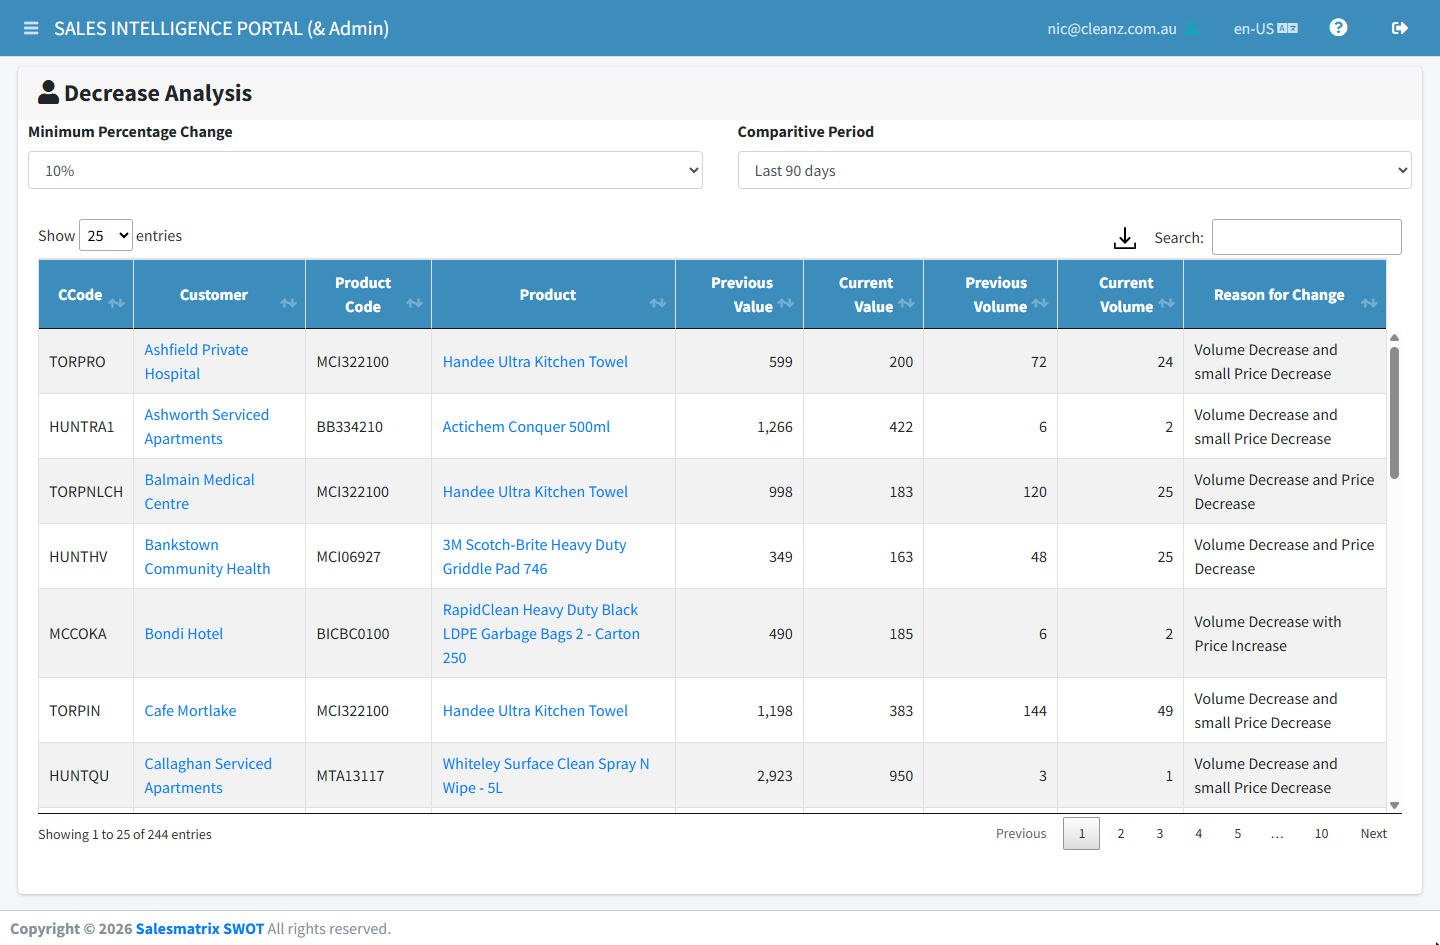Sort by Product Code sort icon
The image size is (1440, 945).
click(x=415, y=303)
